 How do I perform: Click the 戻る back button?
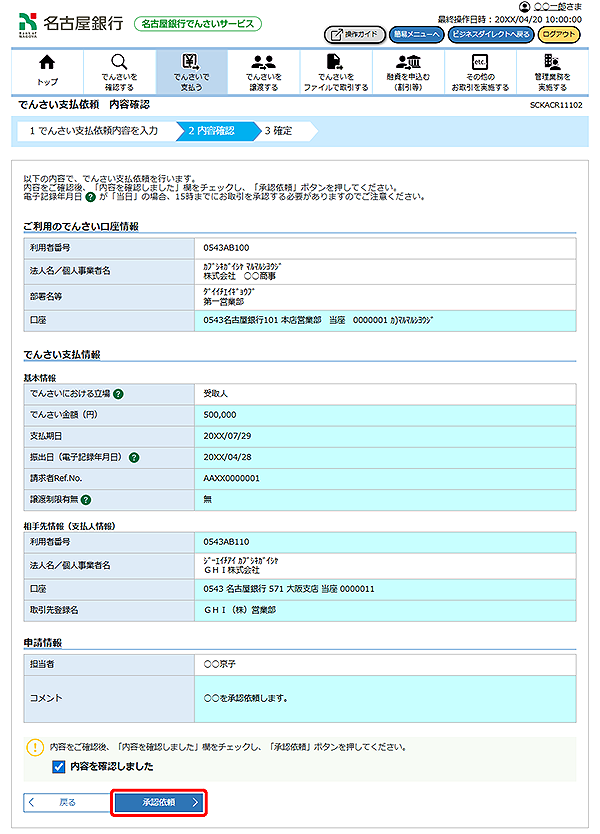point(62,802)
